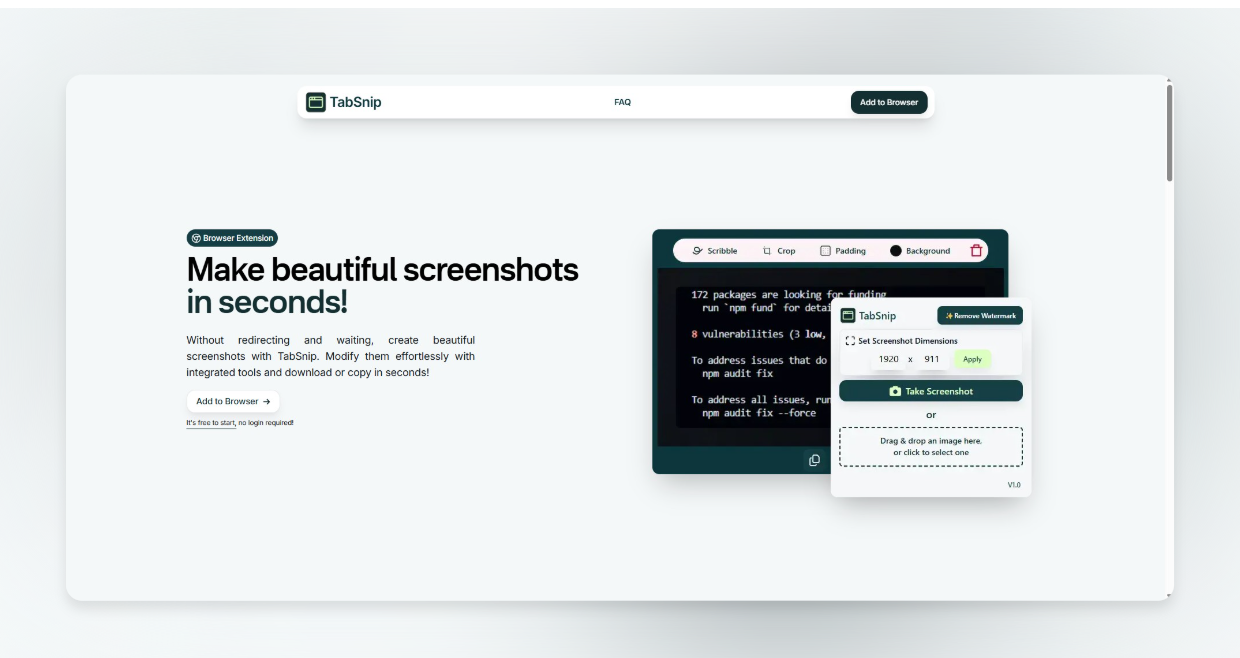Click the red trash delete icon

click(976, 251)
